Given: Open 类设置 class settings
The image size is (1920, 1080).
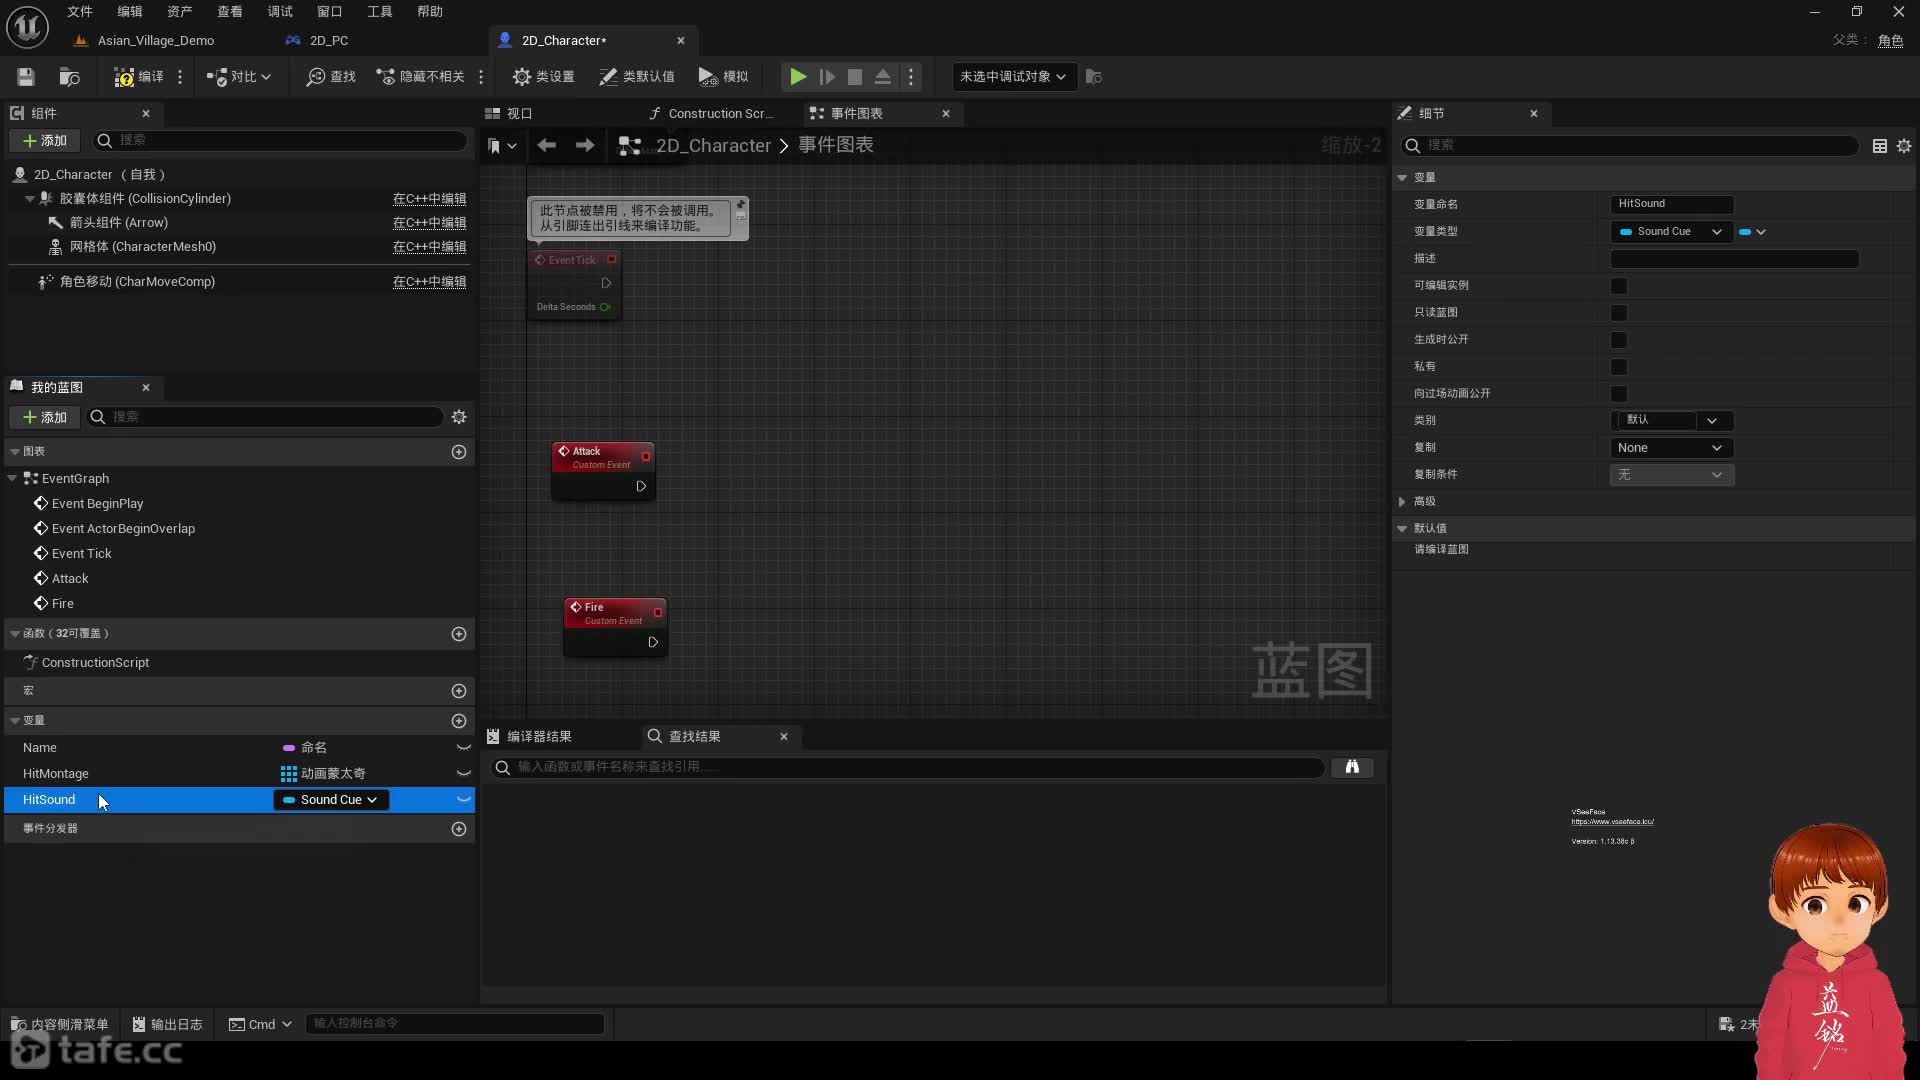Looking at the screenshot, I should 543,77.
